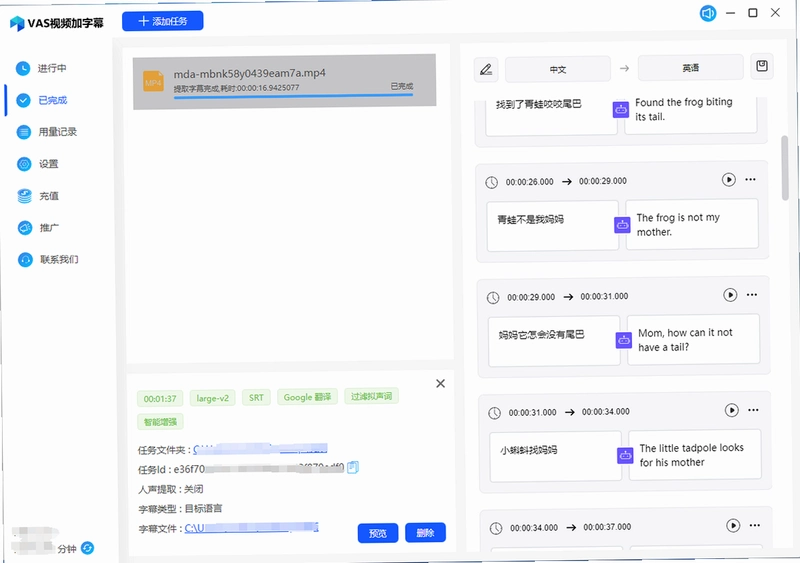The height and width of the screenshot is (563, 800).
Task: Click the 预览 preview button
Action: point(378,533)
